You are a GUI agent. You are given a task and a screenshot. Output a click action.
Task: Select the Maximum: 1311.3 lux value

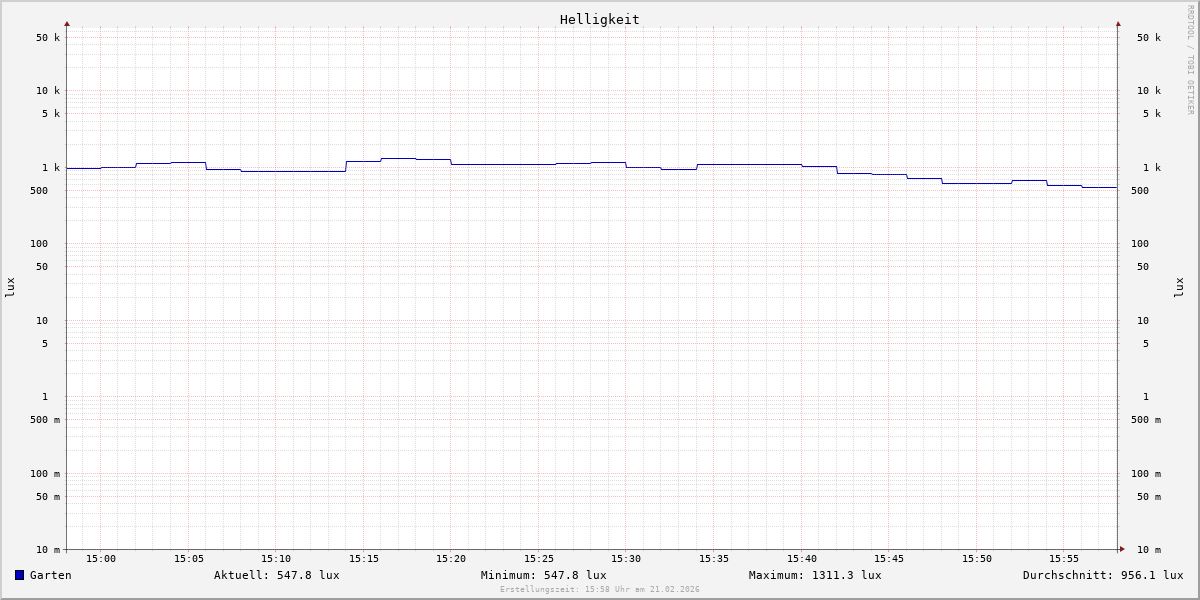815,575
